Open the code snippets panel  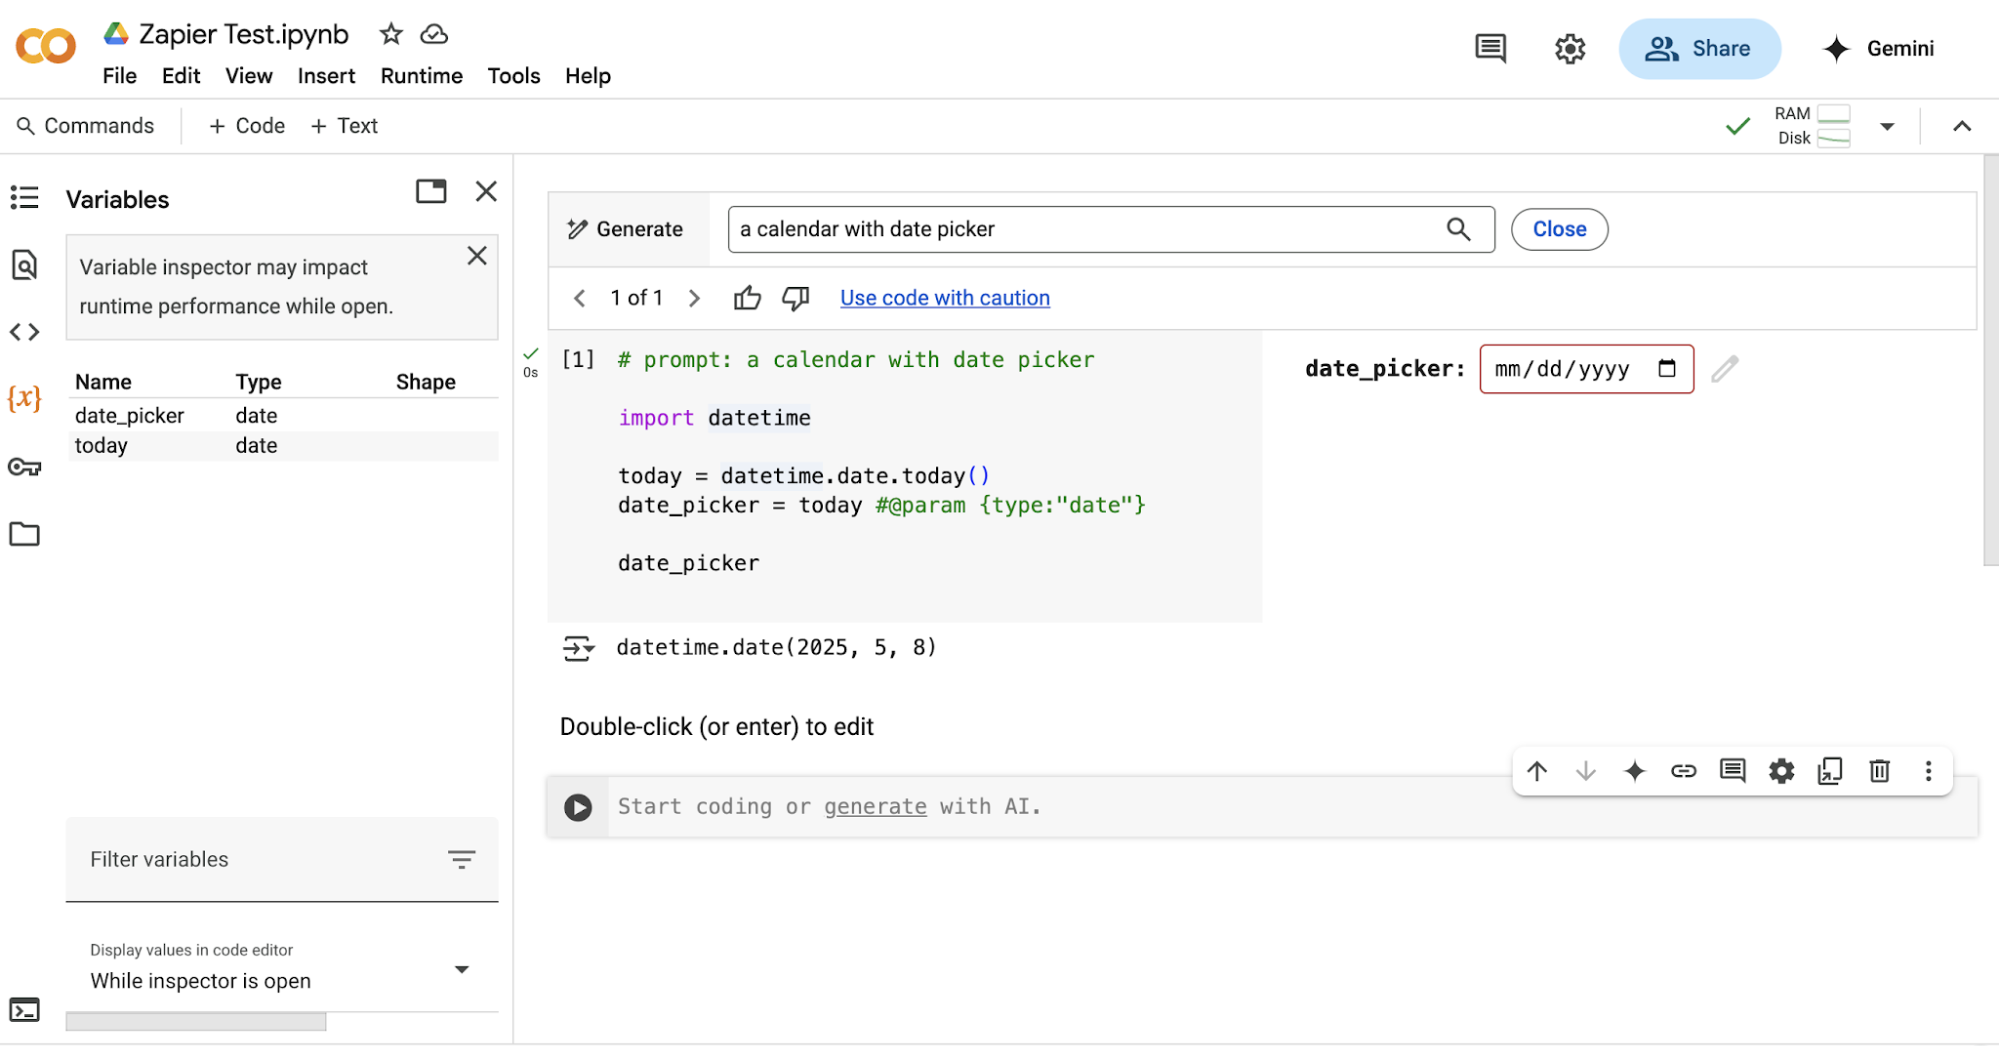click(x=24, y=331)
